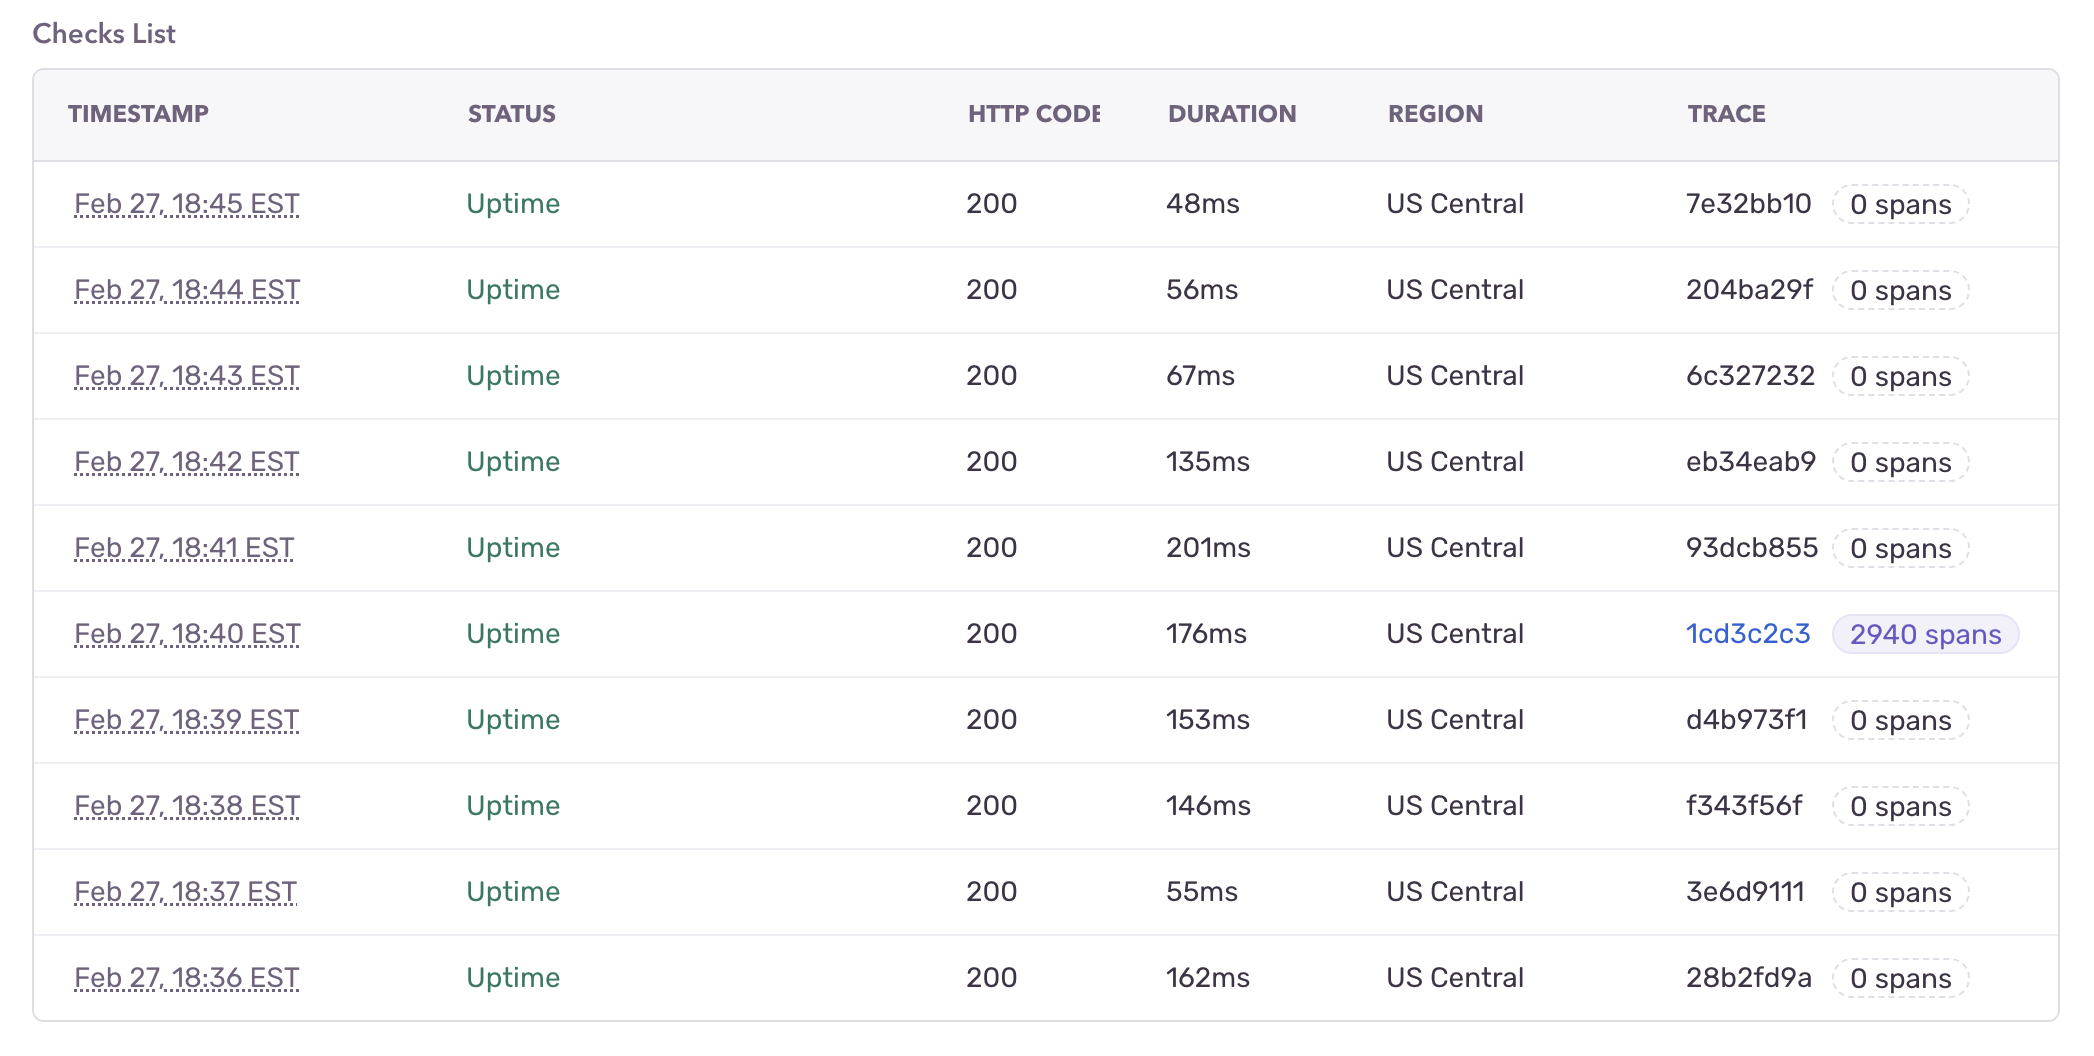Viewport: 2094px width, 1056px height.
Task: Click the 2940 spans badge
Action: [x=1925, y=634]
